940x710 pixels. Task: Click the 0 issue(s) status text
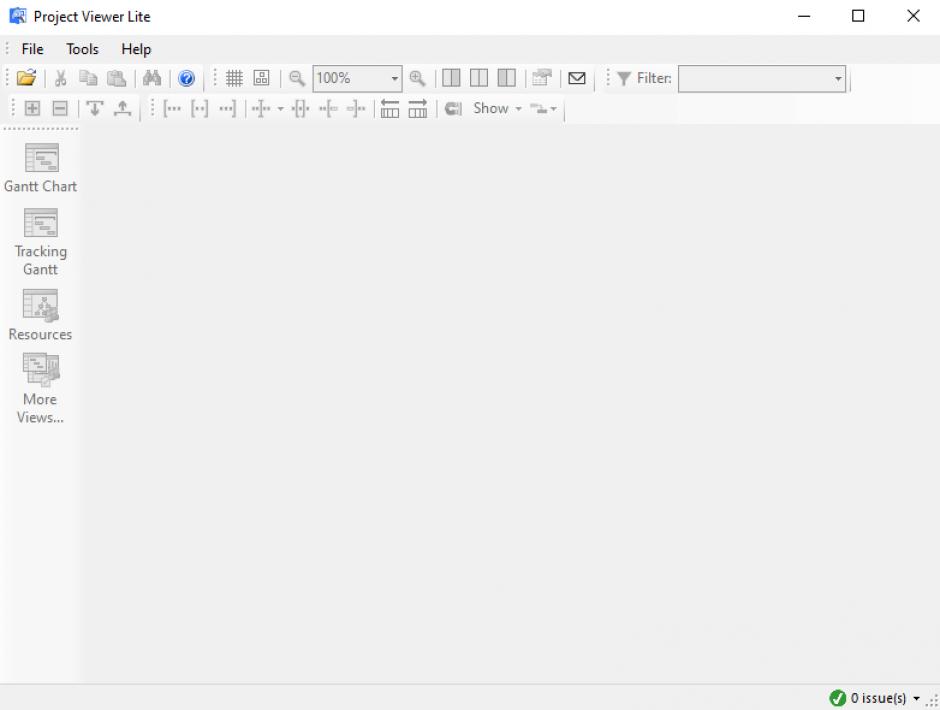click(878, 698)
